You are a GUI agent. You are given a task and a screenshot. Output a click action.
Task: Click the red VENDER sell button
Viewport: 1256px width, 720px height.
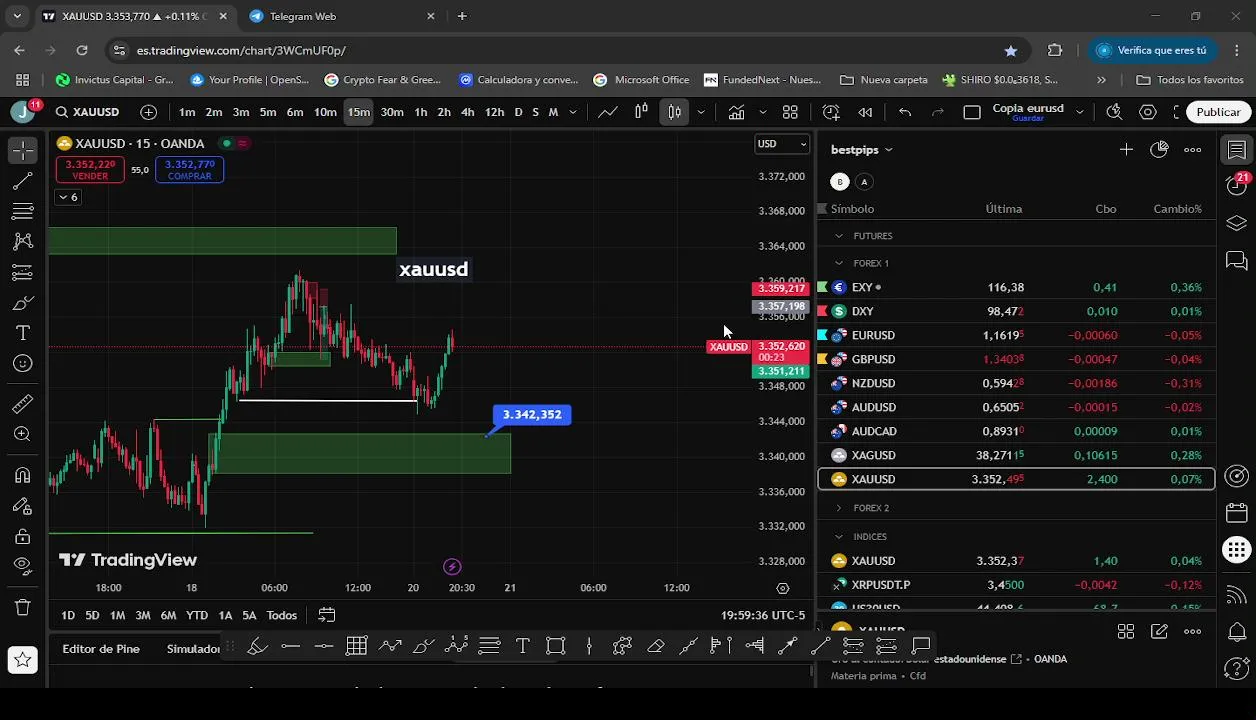click(90, 170)
